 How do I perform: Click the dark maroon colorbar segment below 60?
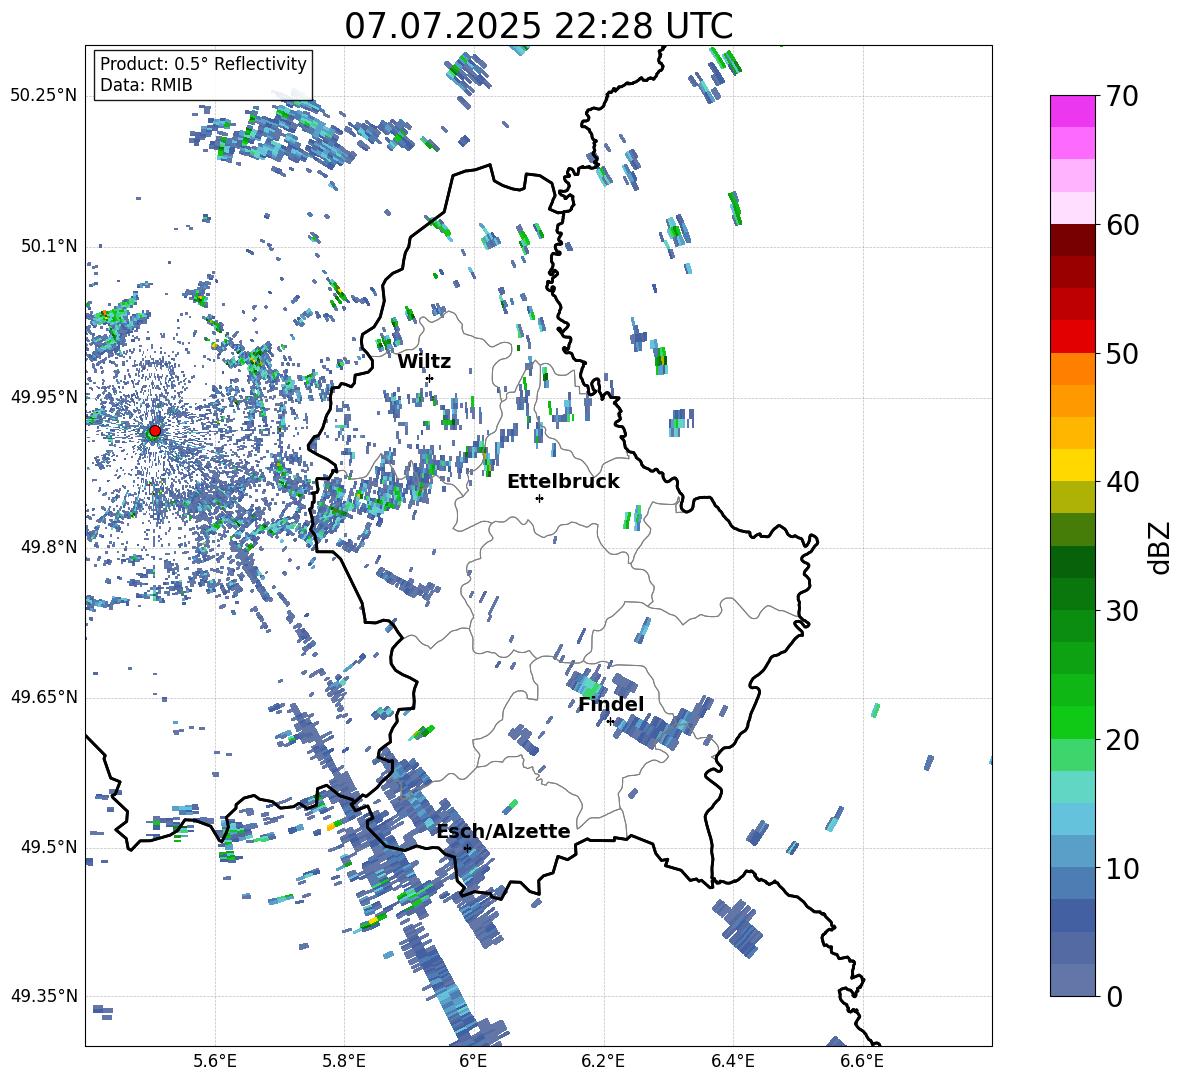coord(1073,240)
